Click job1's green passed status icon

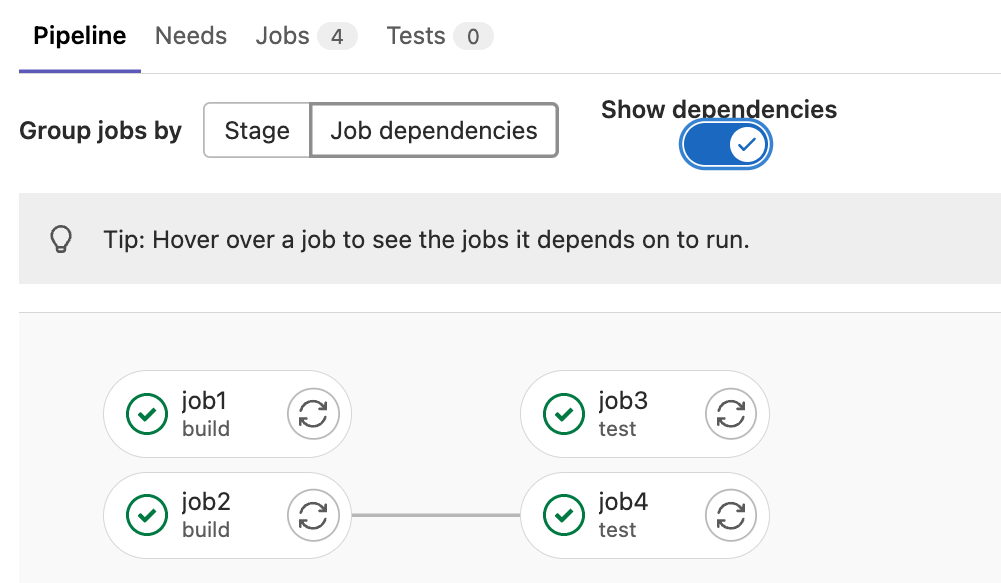(147, 414)
